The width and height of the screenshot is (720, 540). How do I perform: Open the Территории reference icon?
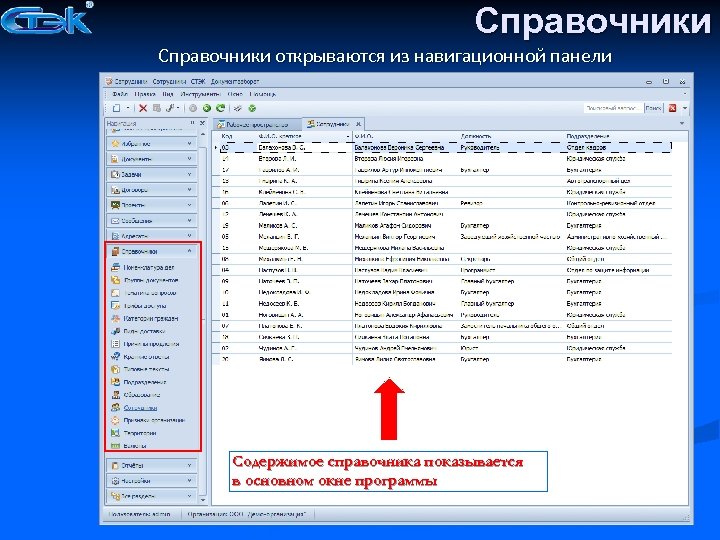[x=115, y=433]
